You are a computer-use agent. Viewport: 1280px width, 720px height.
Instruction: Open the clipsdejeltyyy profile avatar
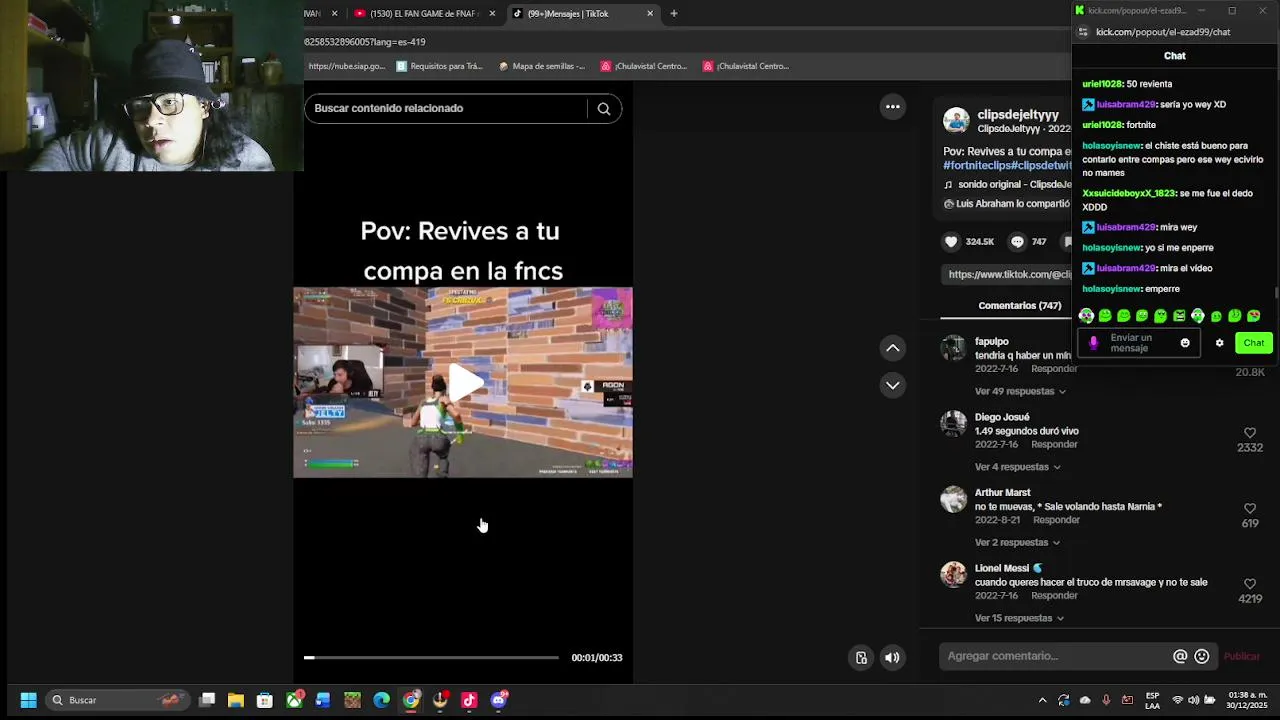pos(956,121)
